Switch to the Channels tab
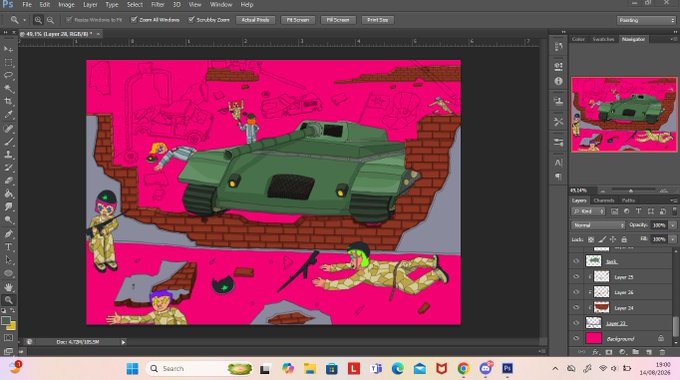680x380 pixels. coord(604,200)
